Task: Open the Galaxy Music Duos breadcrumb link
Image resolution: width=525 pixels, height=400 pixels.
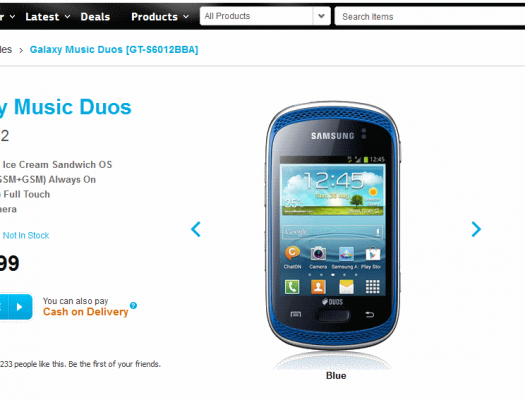Action: [114, 50]
